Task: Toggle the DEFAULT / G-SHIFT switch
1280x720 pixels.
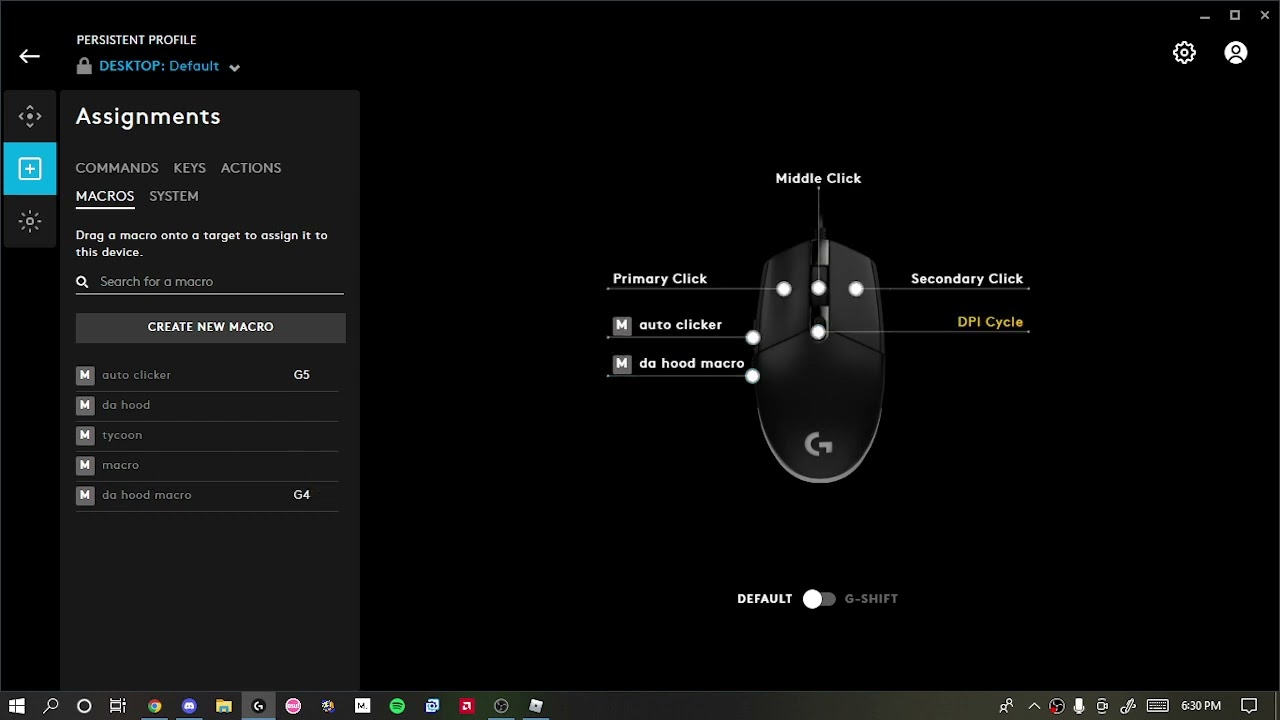Action: point(819,599)
